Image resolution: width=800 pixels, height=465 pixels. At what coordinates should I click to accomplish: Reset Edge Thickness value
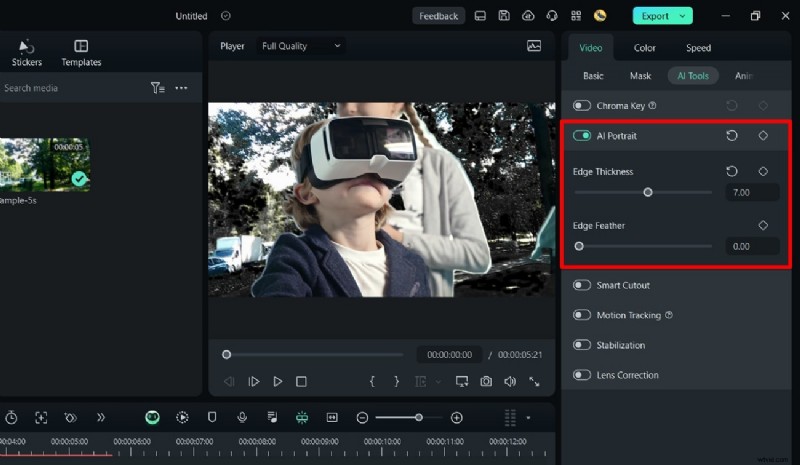coord(732,172)
